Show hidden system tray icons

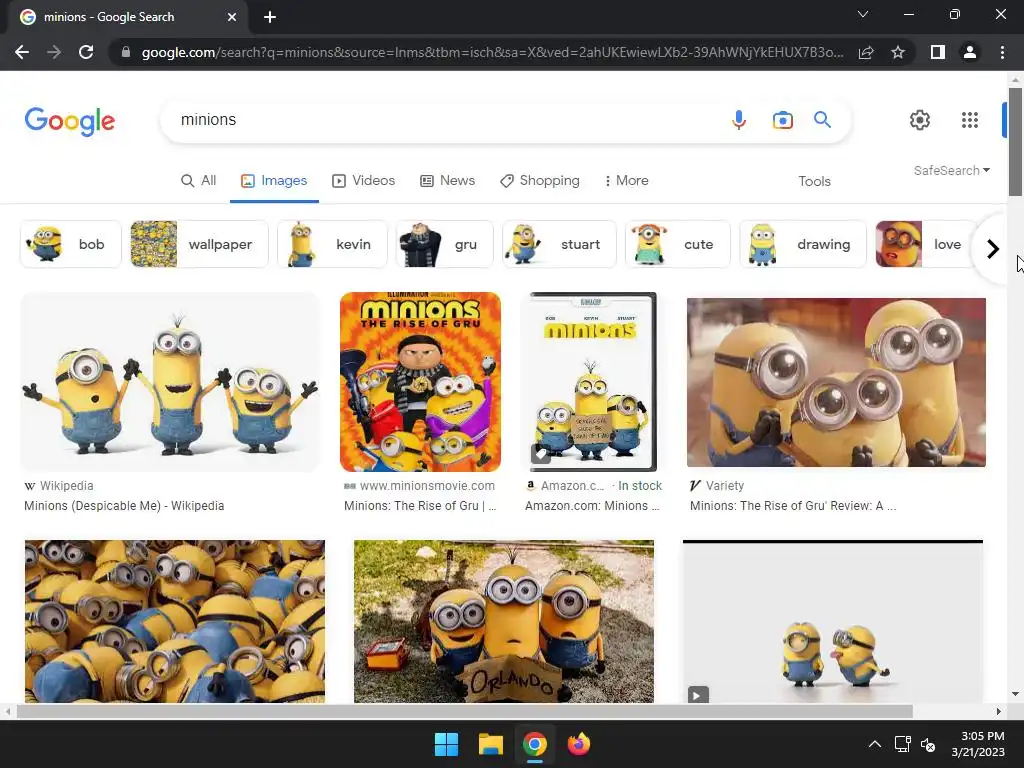(x=874, y=744)
